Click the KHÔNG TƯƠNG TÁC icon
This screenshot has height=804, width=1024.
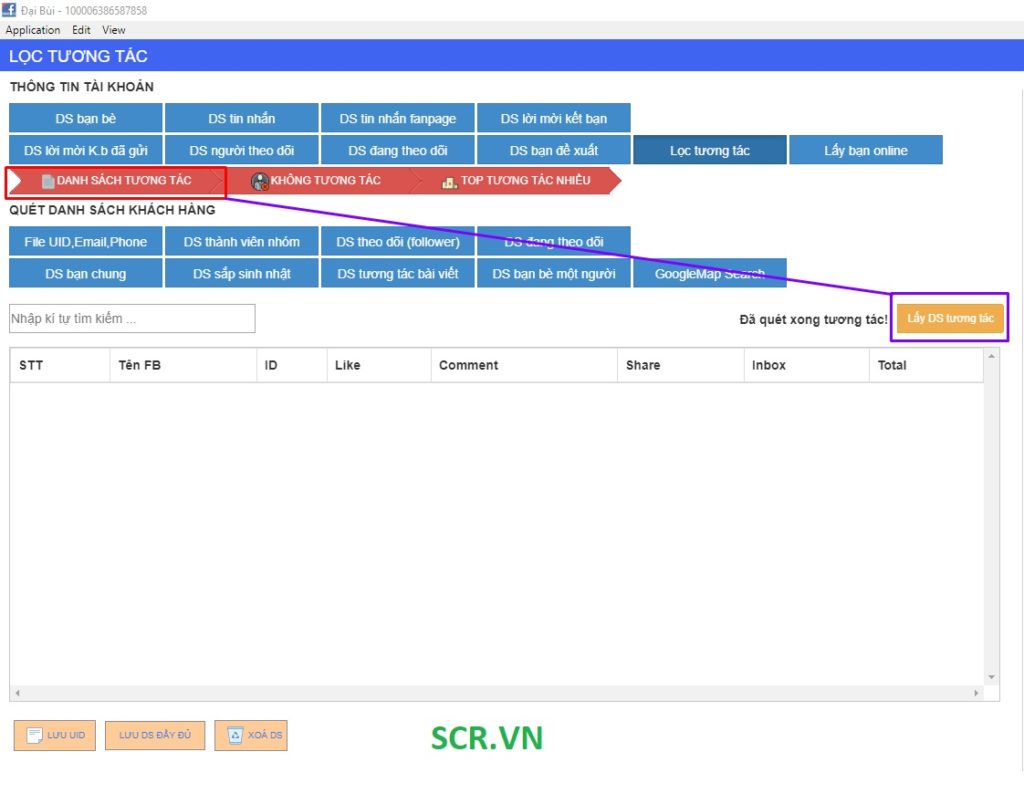click(260, 181)
